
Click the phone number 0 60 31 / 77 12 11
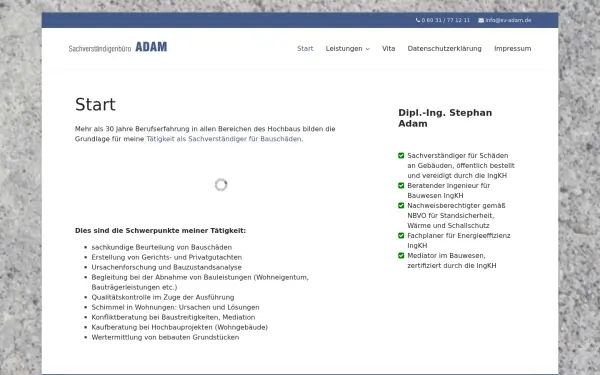pos(446,20)
